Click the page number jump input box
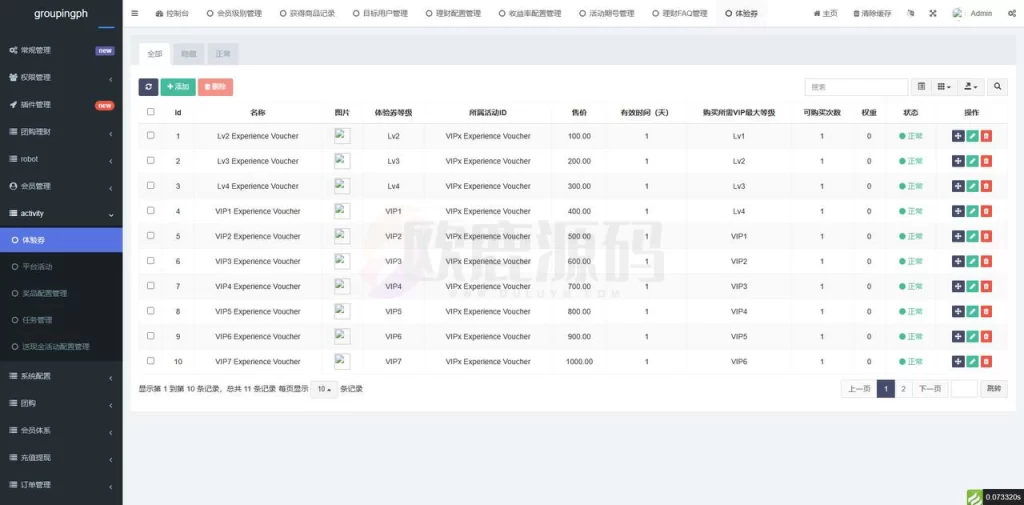 (964, 389)
